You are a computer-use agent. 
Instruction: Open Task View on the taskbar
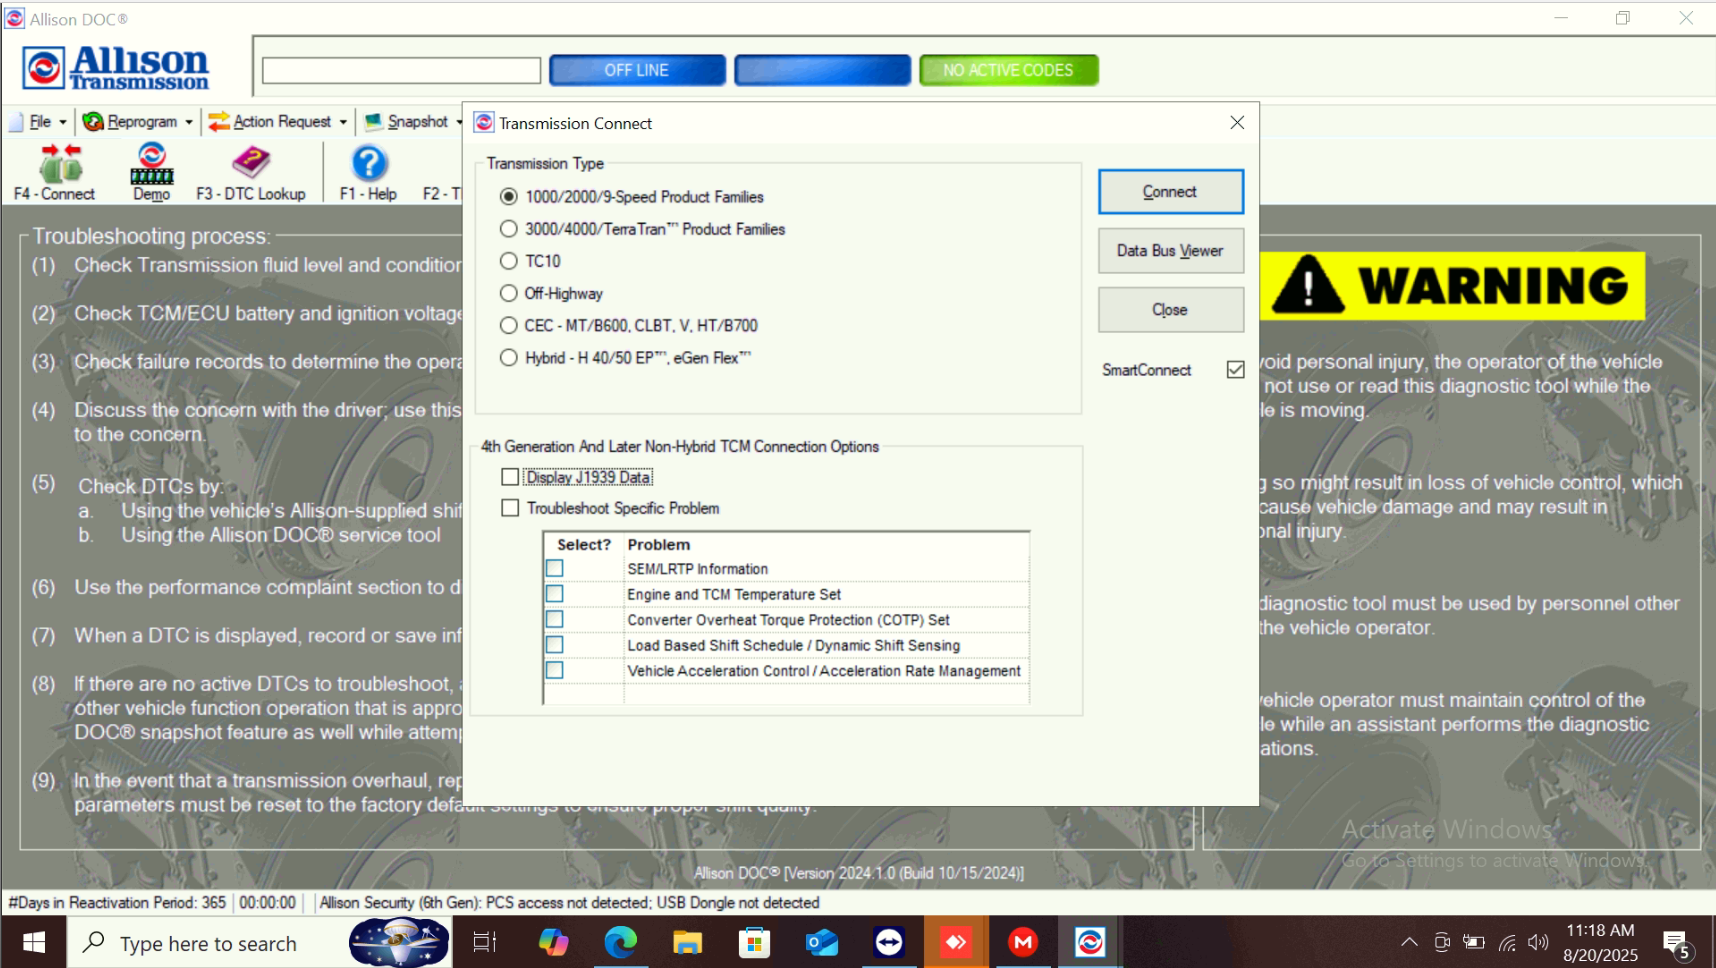[485, 943]
